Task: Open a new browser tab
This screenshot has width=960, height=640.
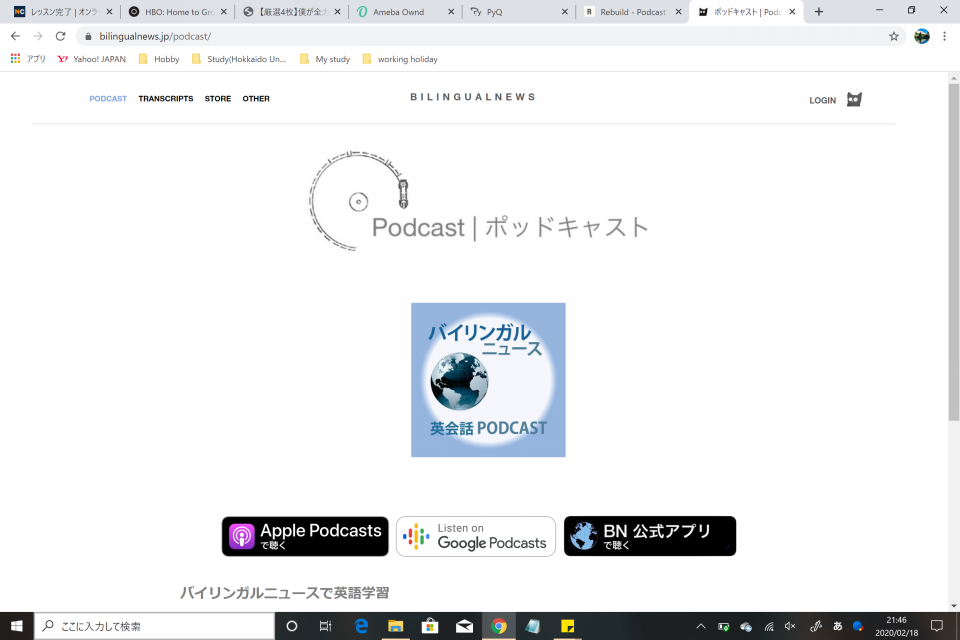Action: pyautogui.click(x=819, y=12)
